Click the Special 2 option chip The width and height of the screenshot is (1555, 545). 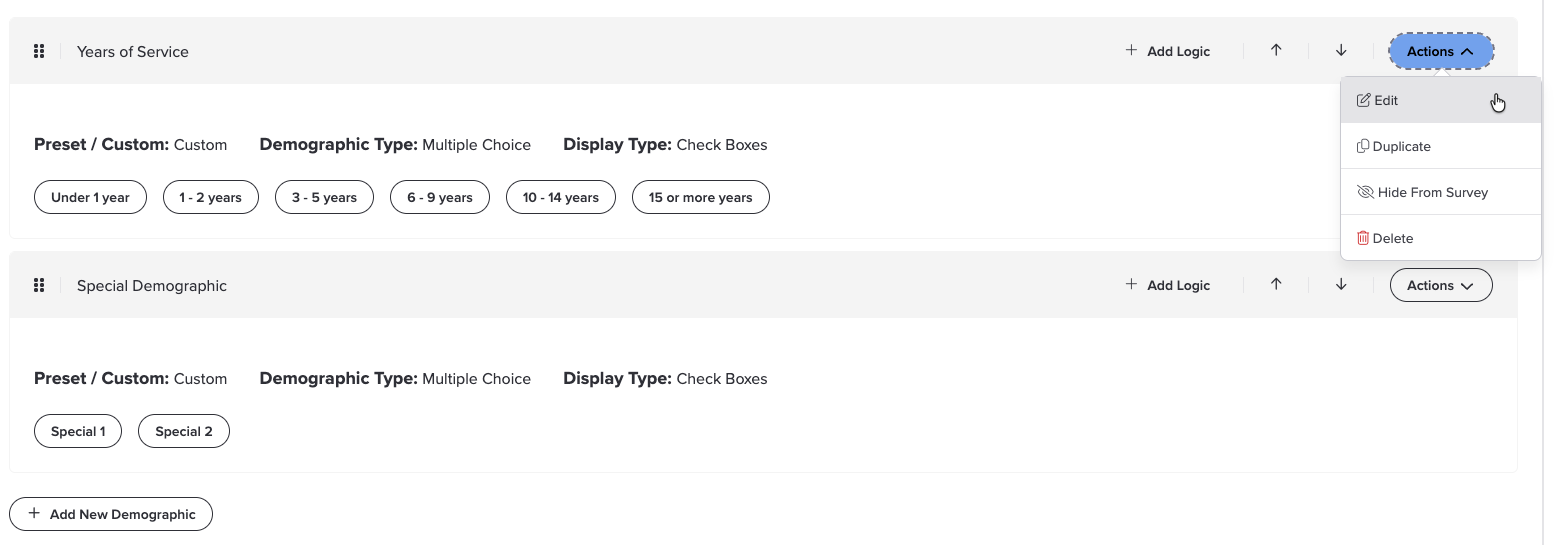click(x=184, y=431)
